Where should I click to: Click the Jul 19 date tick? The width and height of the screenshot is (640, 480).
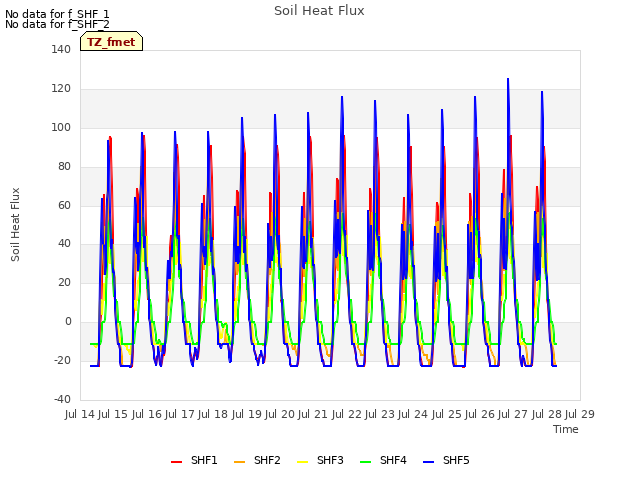(x=247, y=414)
